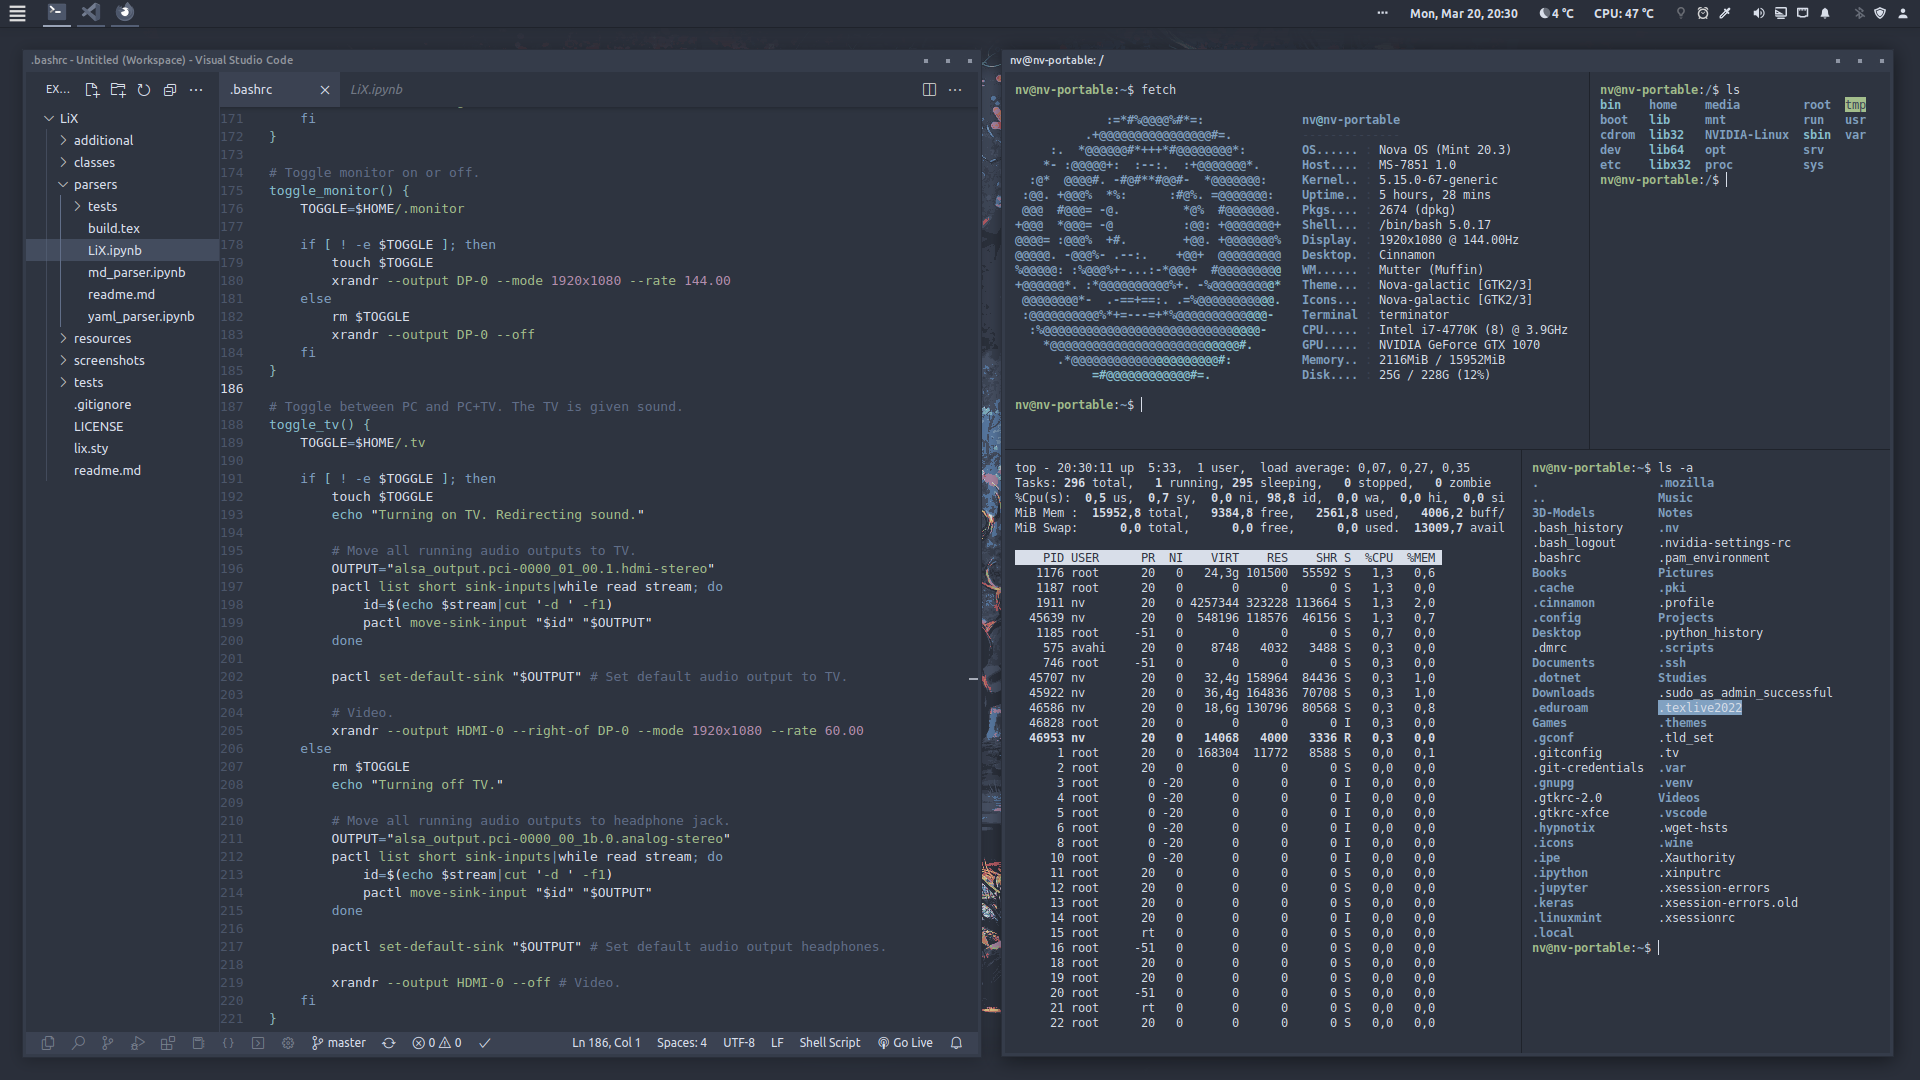The height and width of the screenshot is (1080, 1920).
Task: Open the system volume icon in top panel
Action: [x=1758, y=13]
